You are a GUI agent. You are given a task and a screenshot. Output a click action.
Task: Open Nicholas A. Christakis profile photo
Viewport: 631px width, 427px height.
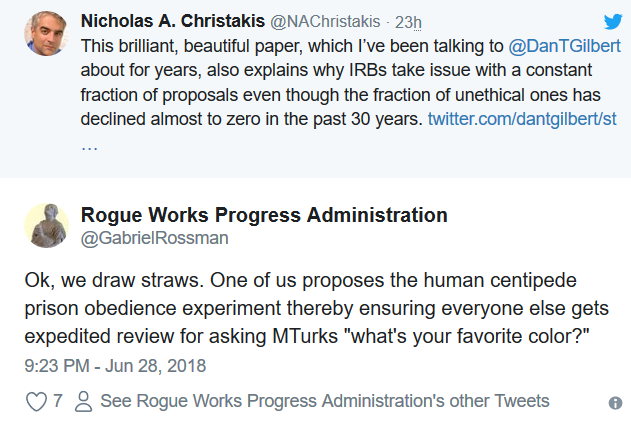pyautogui.click(x=46, y=33)
